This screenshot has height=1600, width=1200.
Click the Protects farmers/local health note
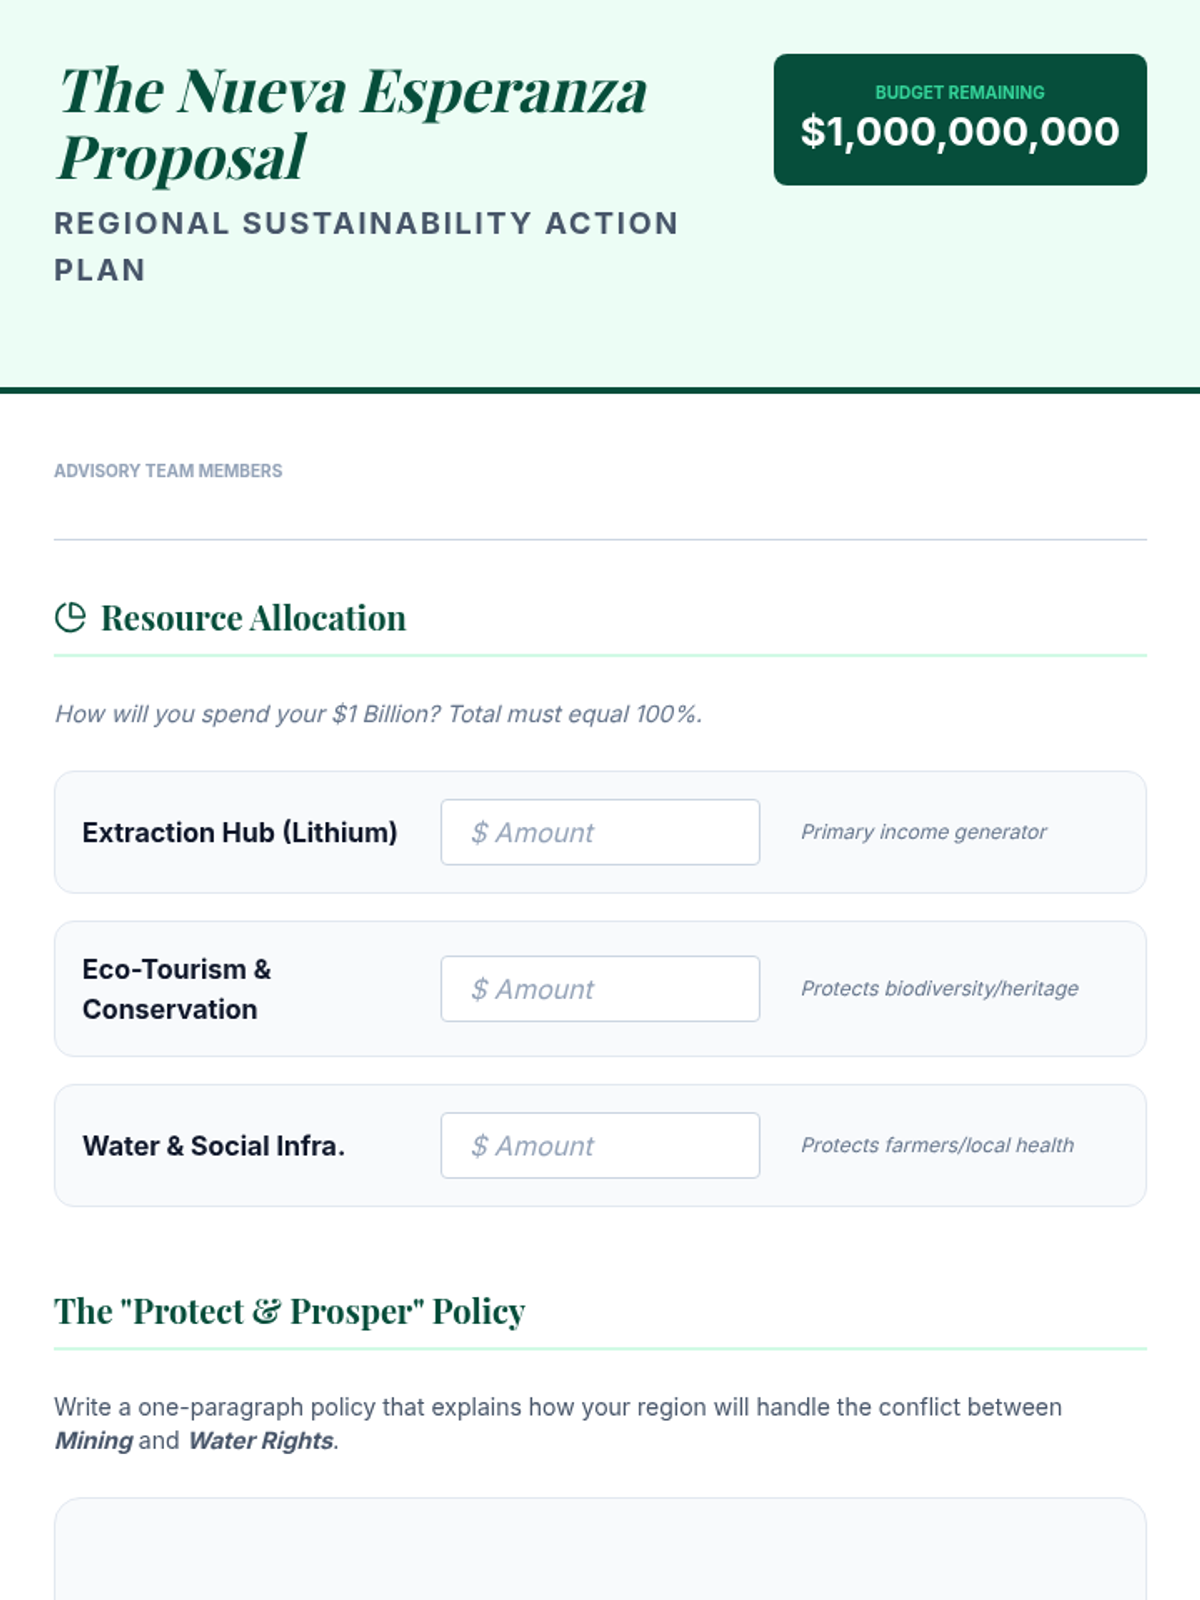tap(937, 1145)
